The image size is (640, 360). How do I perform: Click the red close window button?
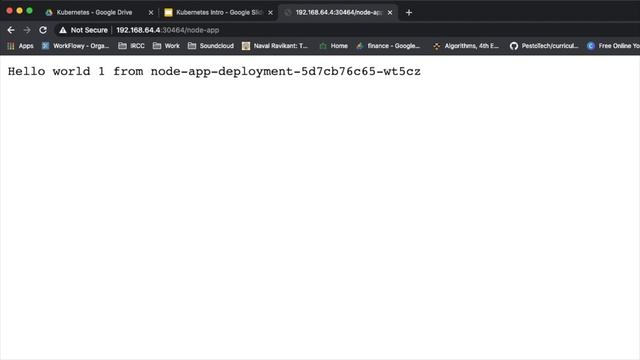point(9,11)
